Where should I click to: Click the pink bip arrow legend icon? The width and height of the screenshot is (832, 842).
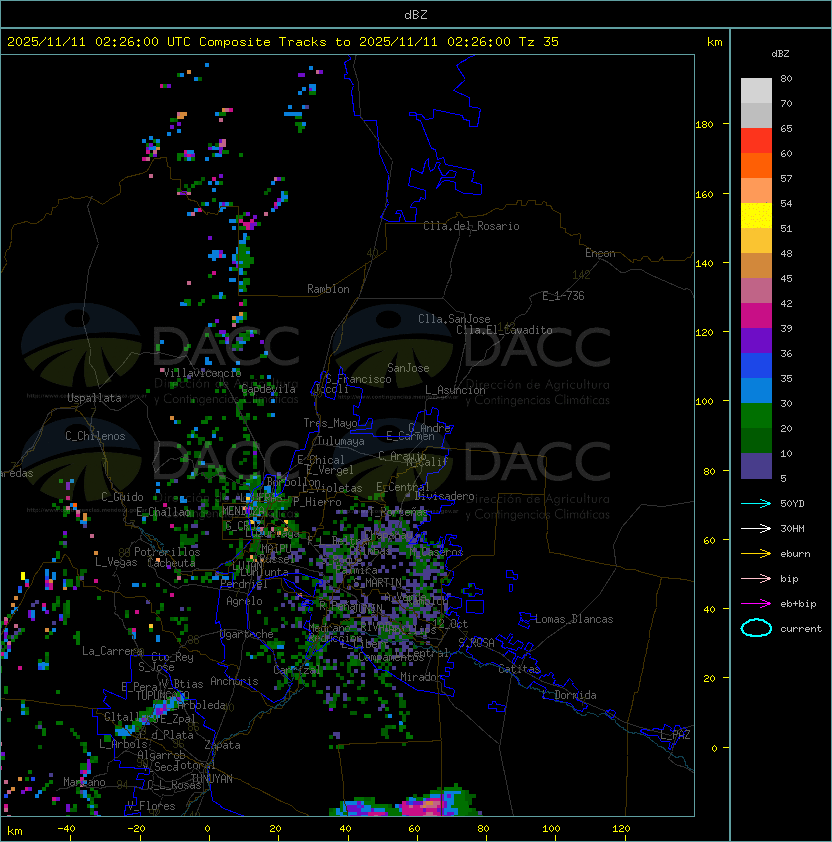pyautogui.click(x=756, y=578)
